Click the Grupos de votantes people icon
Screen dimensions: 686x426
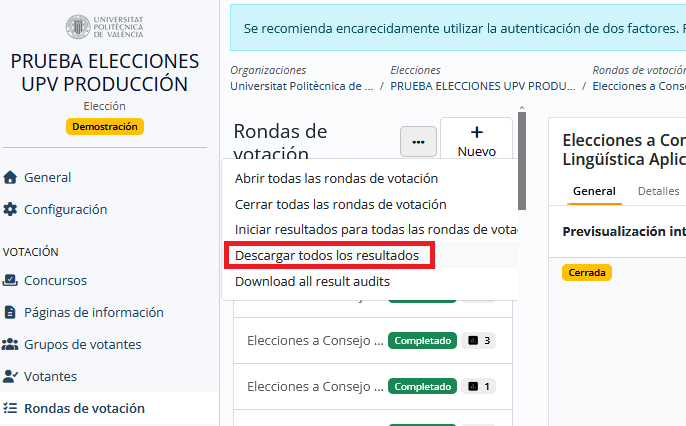(10, 344)
